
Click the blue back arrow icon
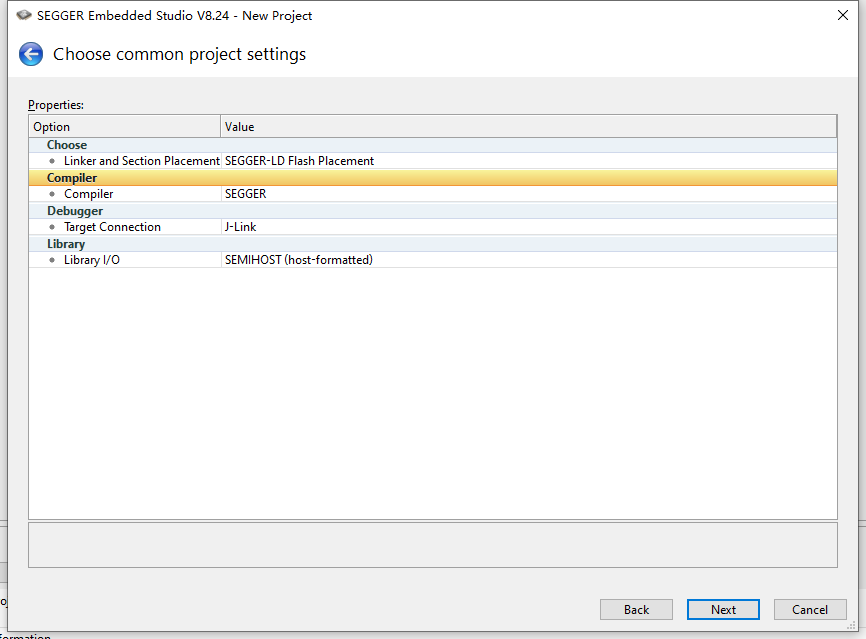coord(31,54)
